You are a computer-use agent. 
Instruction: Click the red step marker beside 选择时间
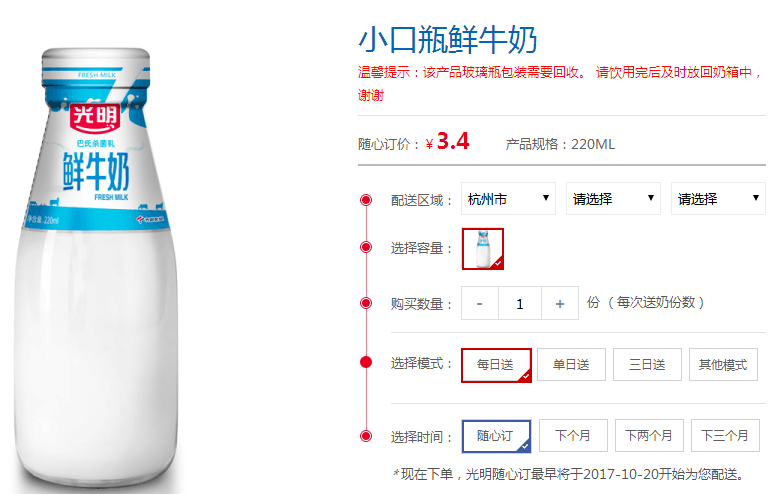366,436
